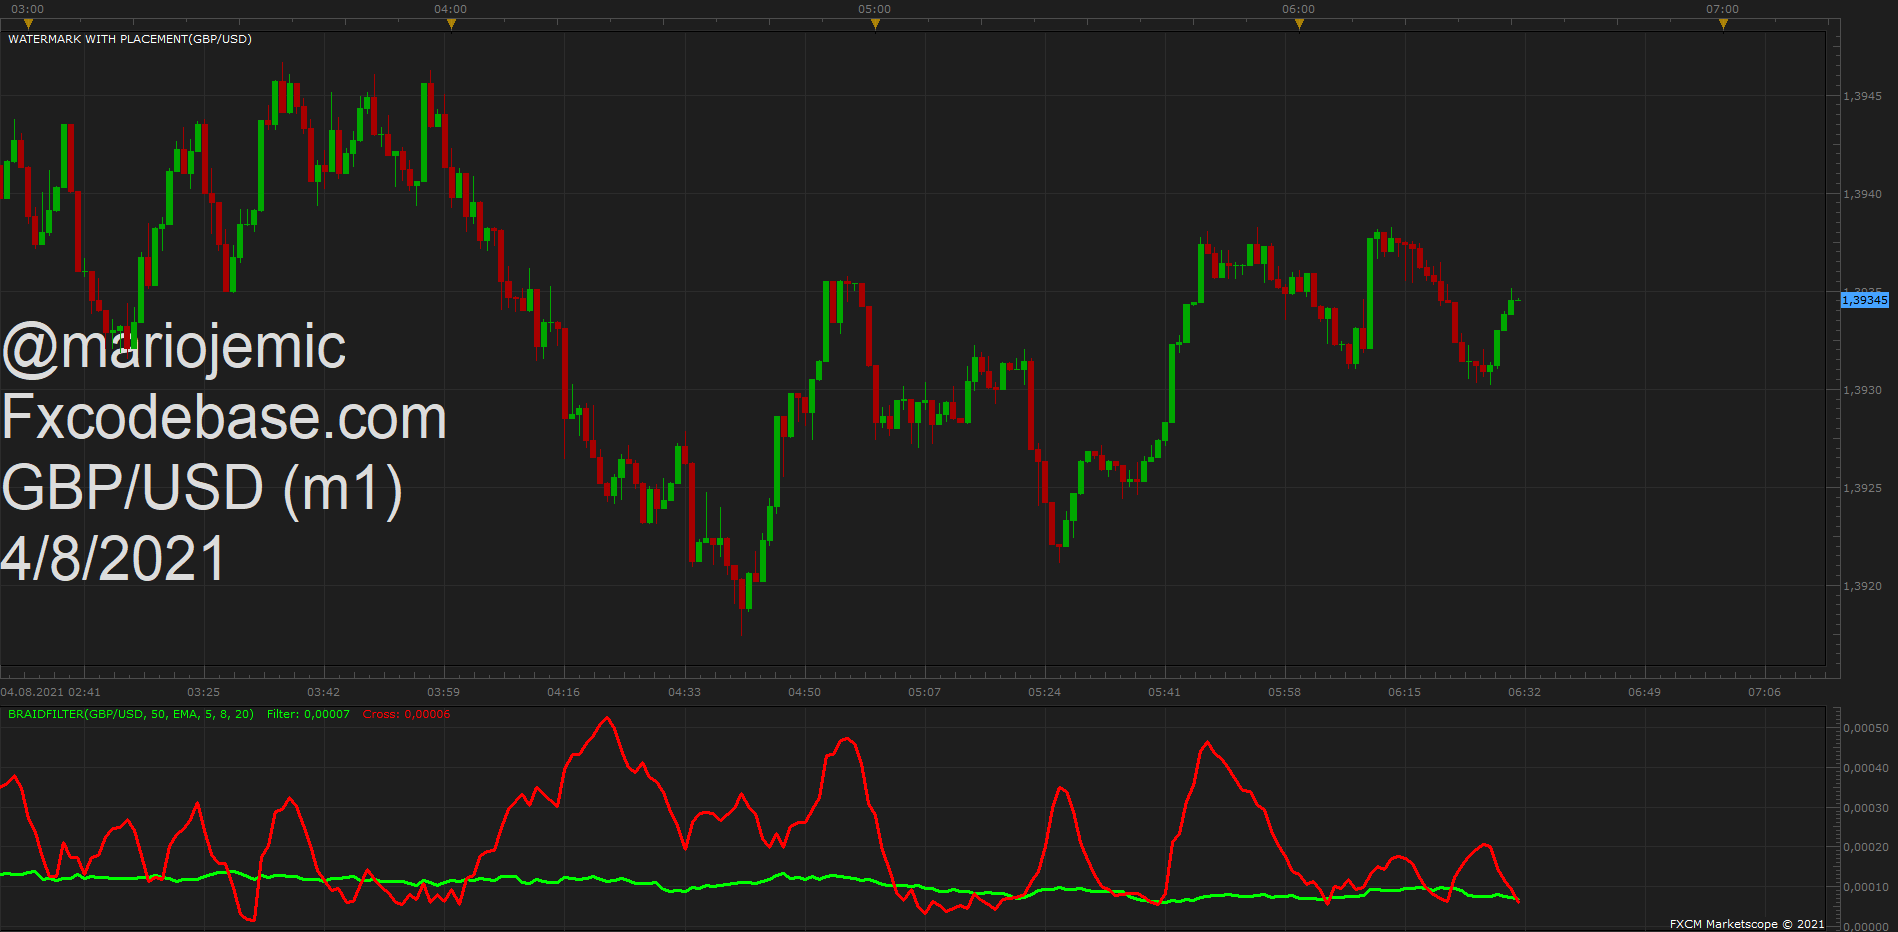Viewport: 1898px width, 932px height.
Task: Click the 0,00040 indicator axis label
Action: 1866,768
